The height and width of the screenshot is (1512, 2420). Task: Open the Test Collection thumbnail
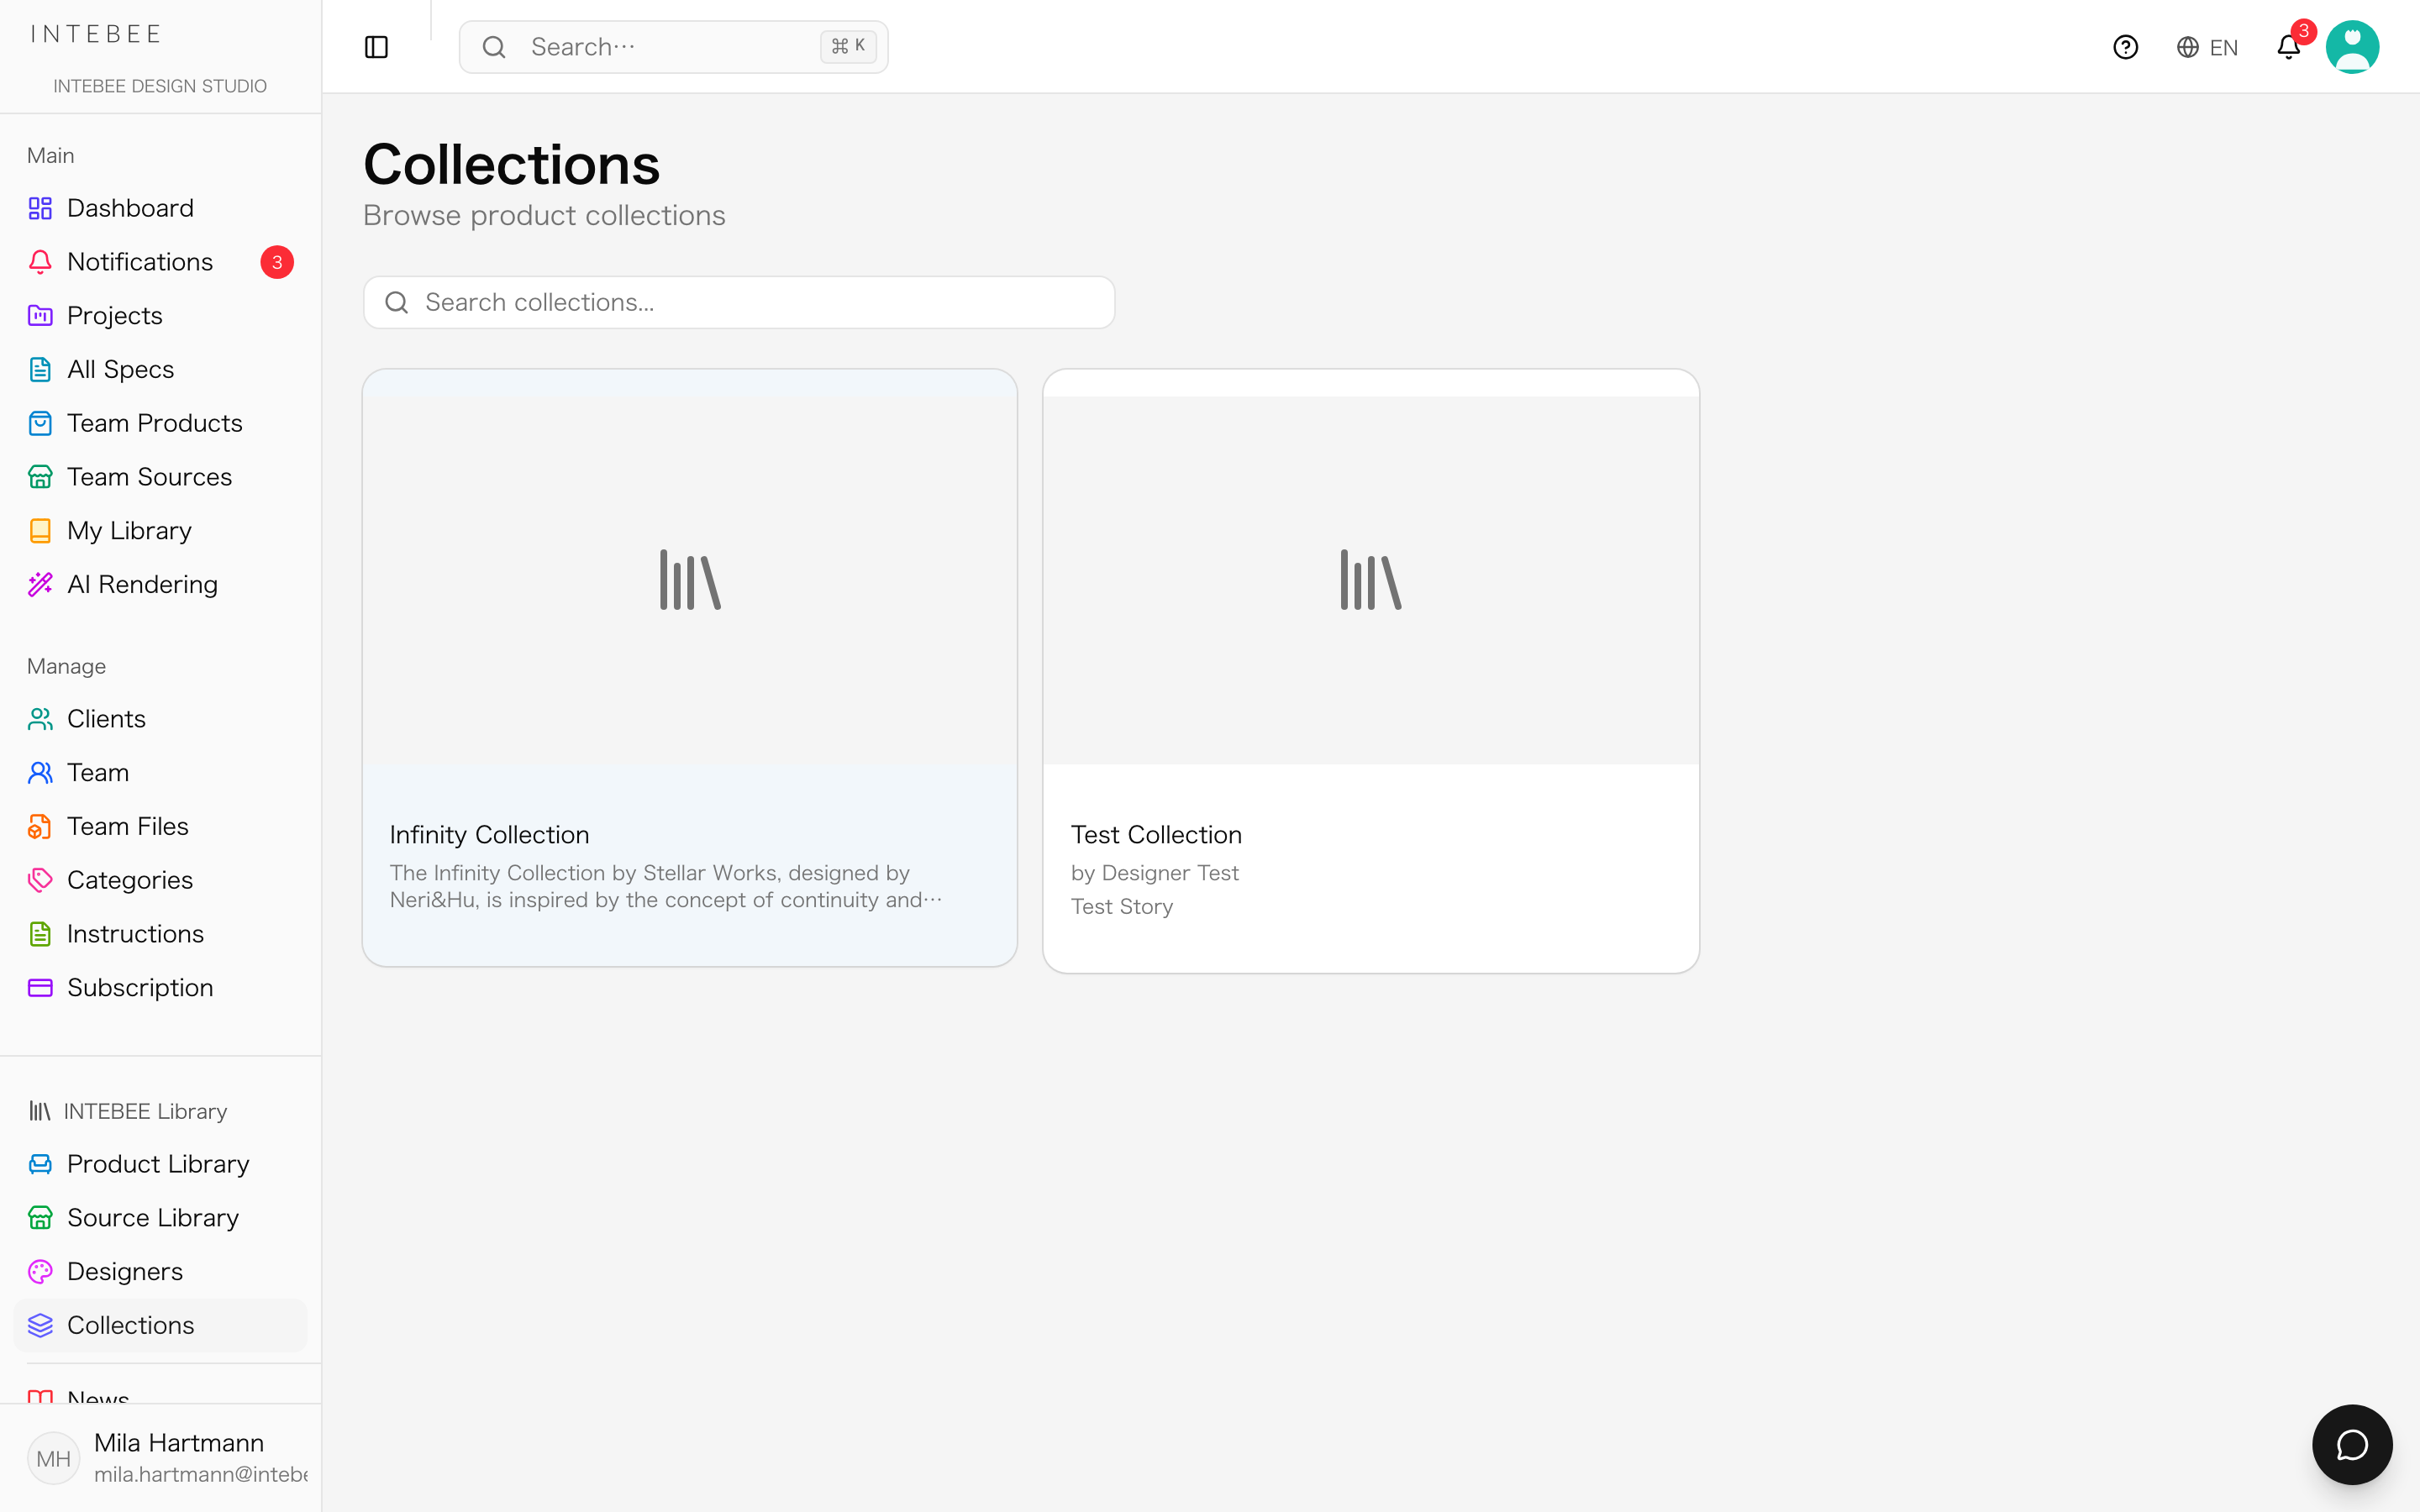coord(1371,580)
